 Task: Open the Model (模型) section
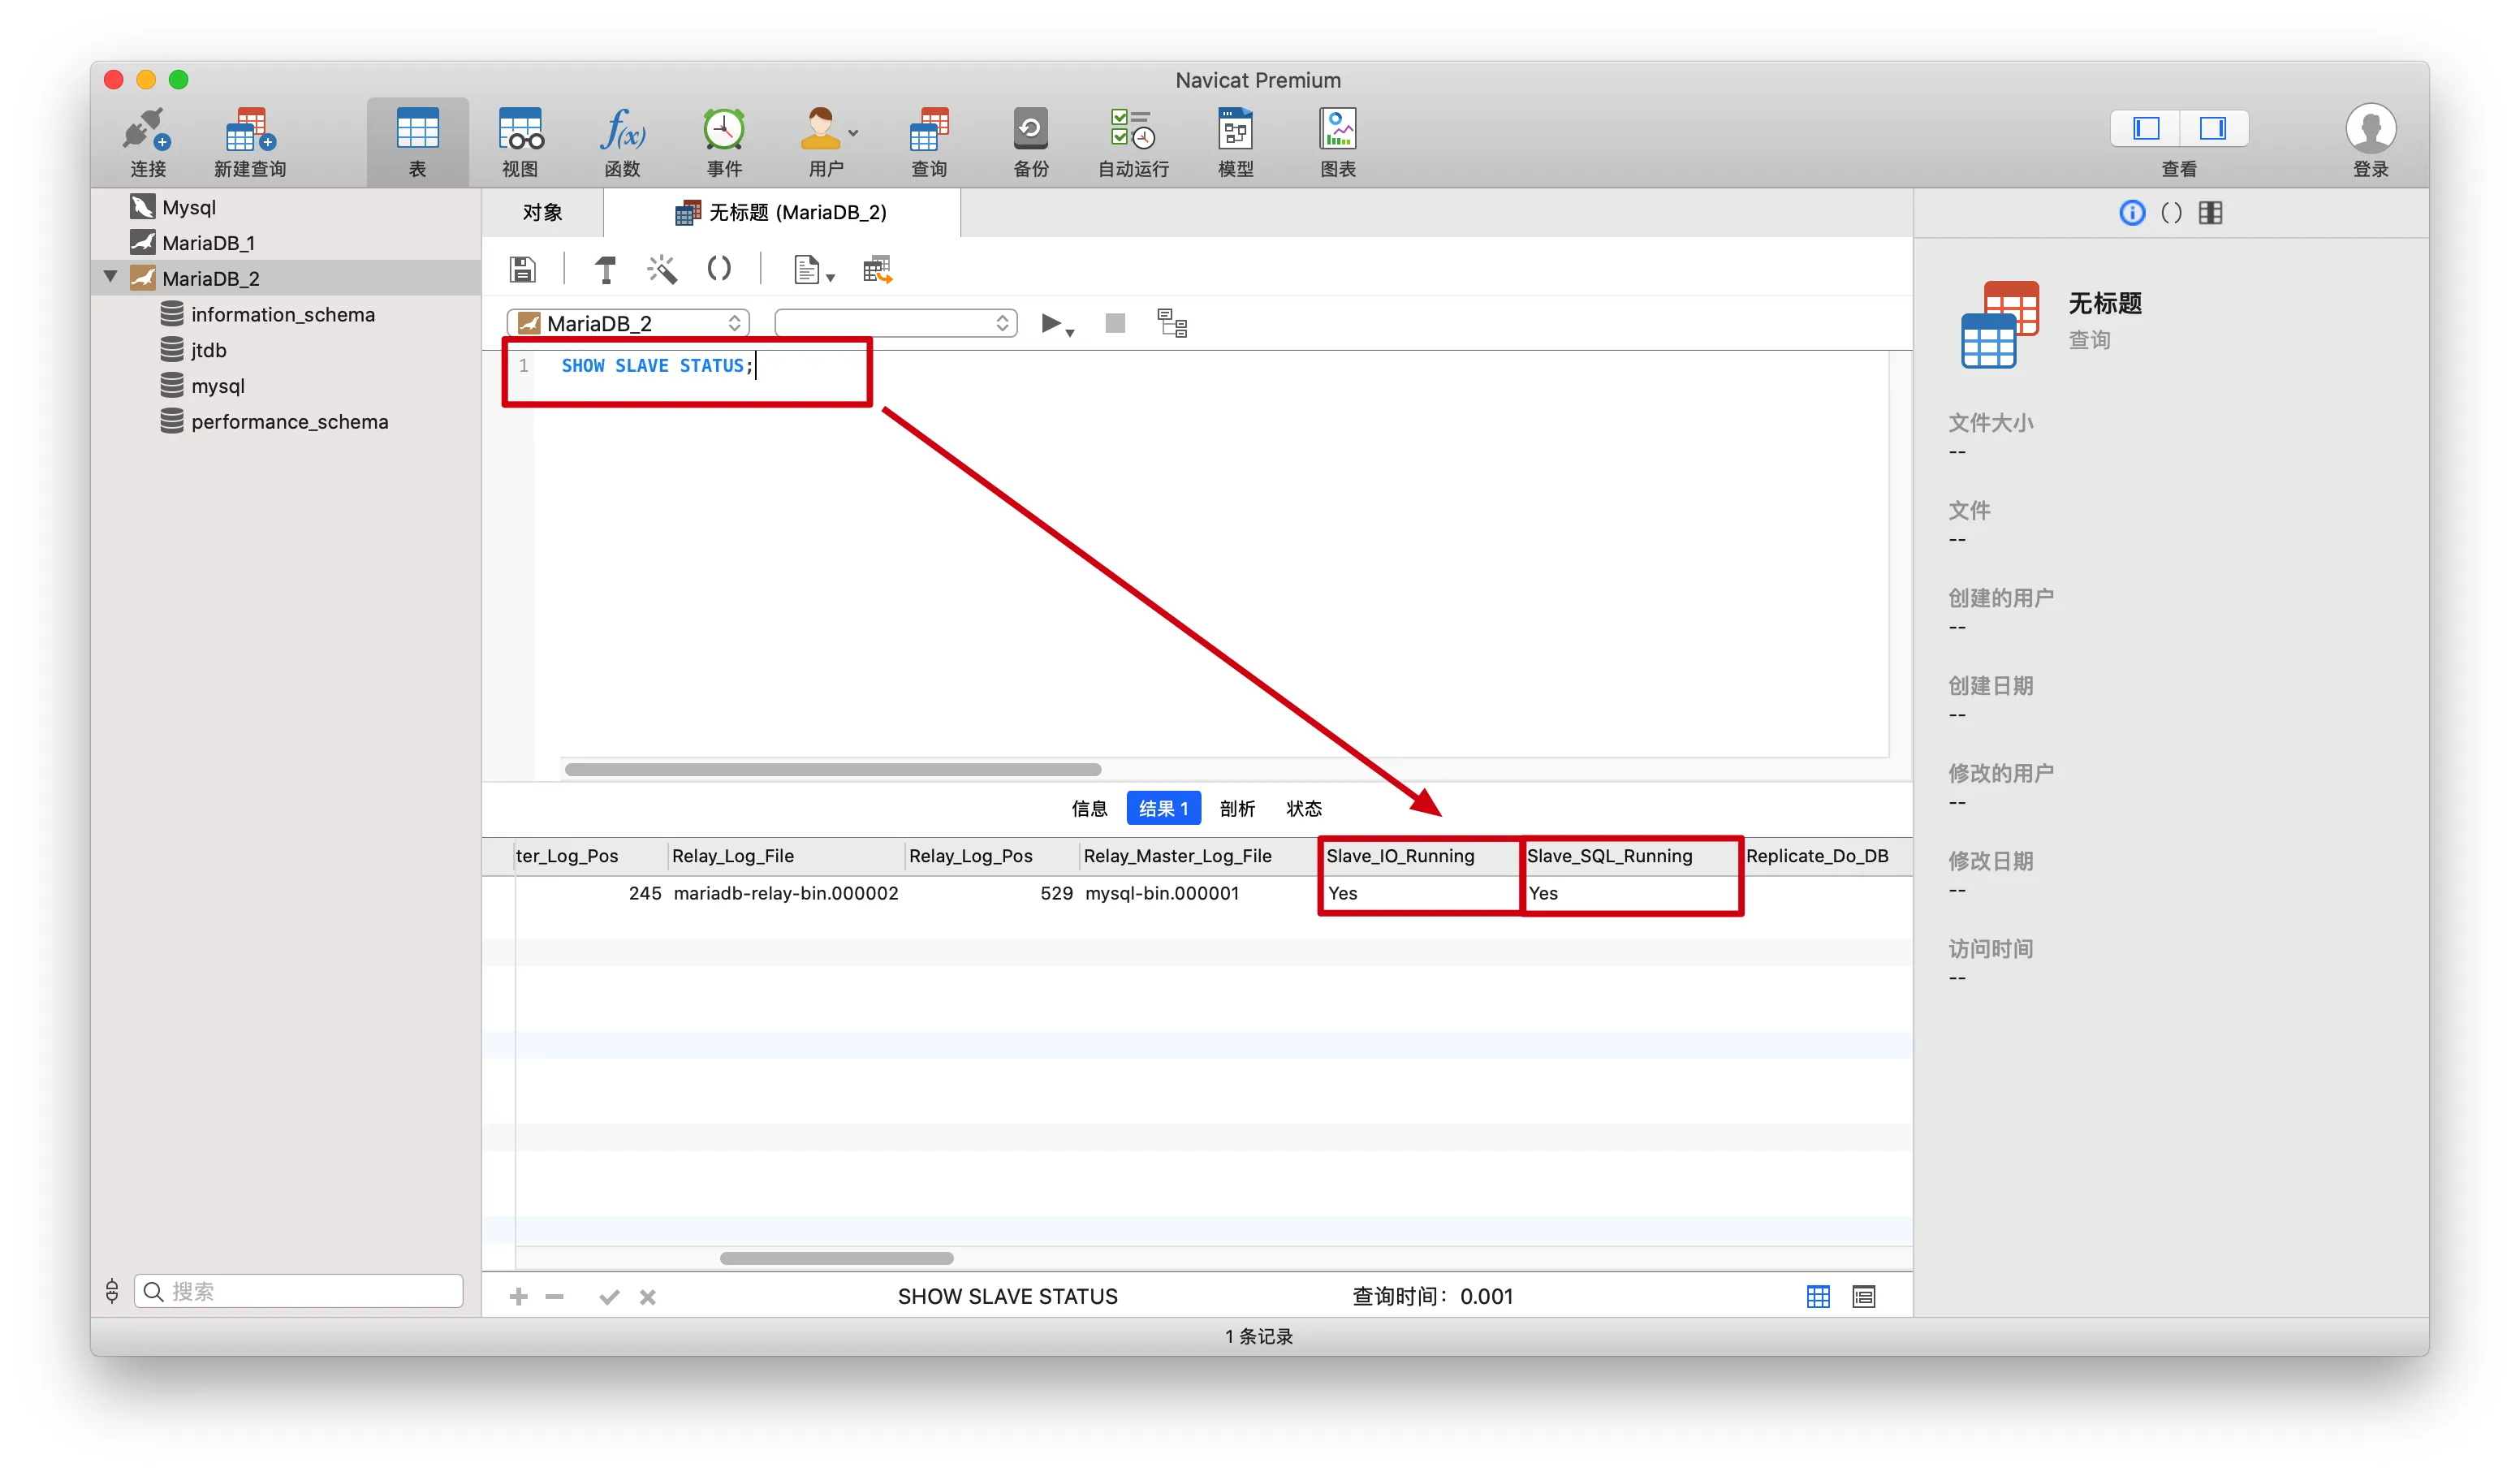point(1236,142)
